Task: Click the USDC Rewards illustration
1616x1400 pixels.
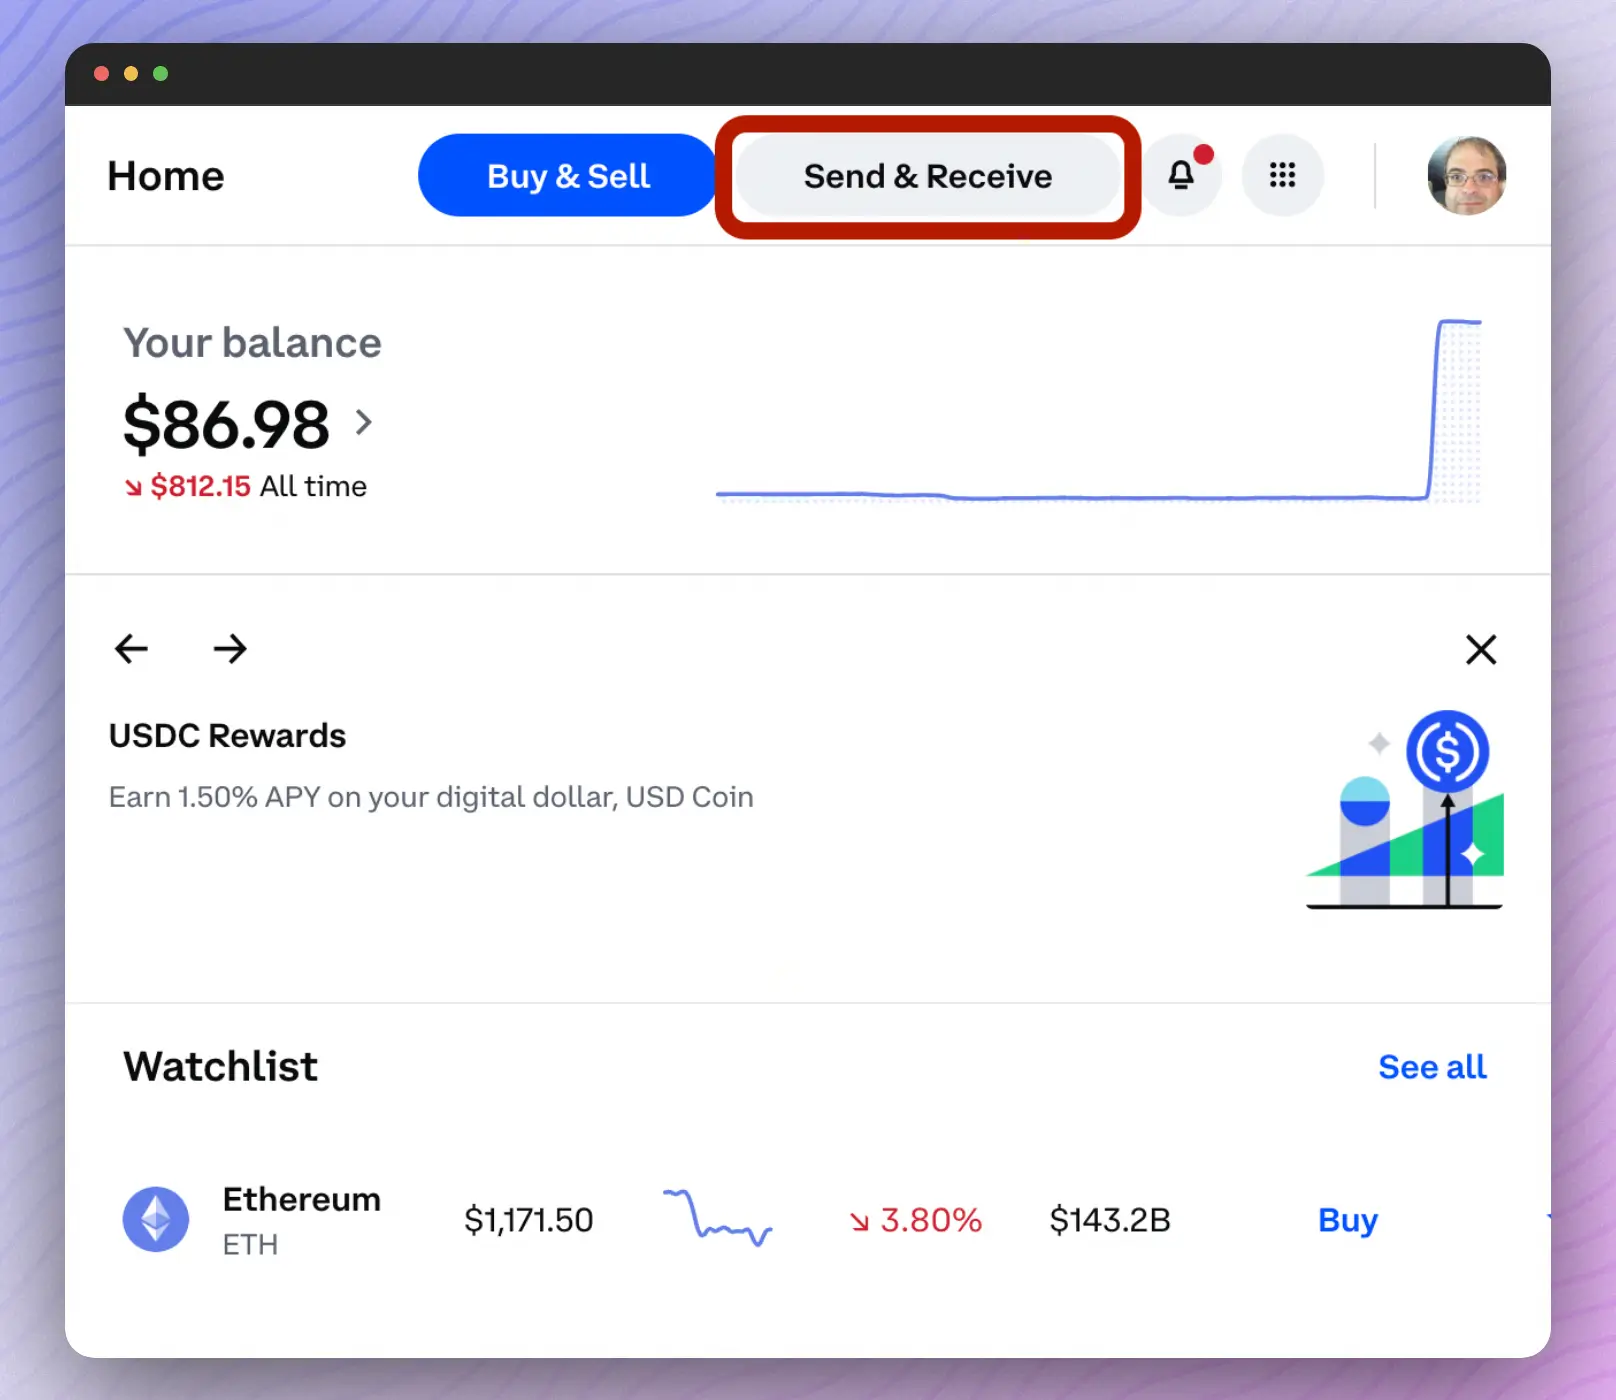Action: coord(1405,809)
